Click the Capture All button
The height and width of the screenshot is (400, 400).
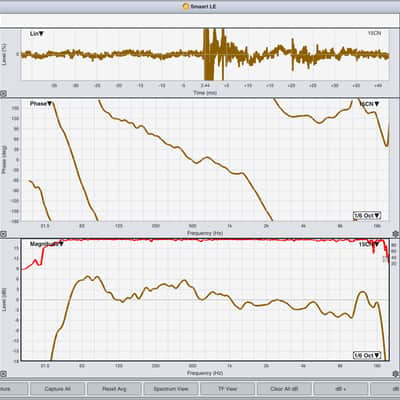point(57,389)
